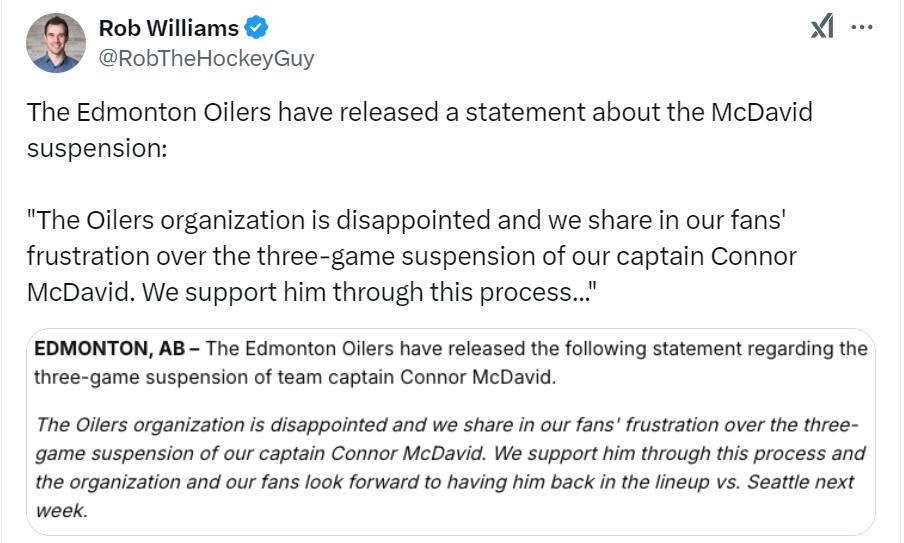Open the three-dot More options menu
This screenshot has height=543, width=904.
point(861,28)
